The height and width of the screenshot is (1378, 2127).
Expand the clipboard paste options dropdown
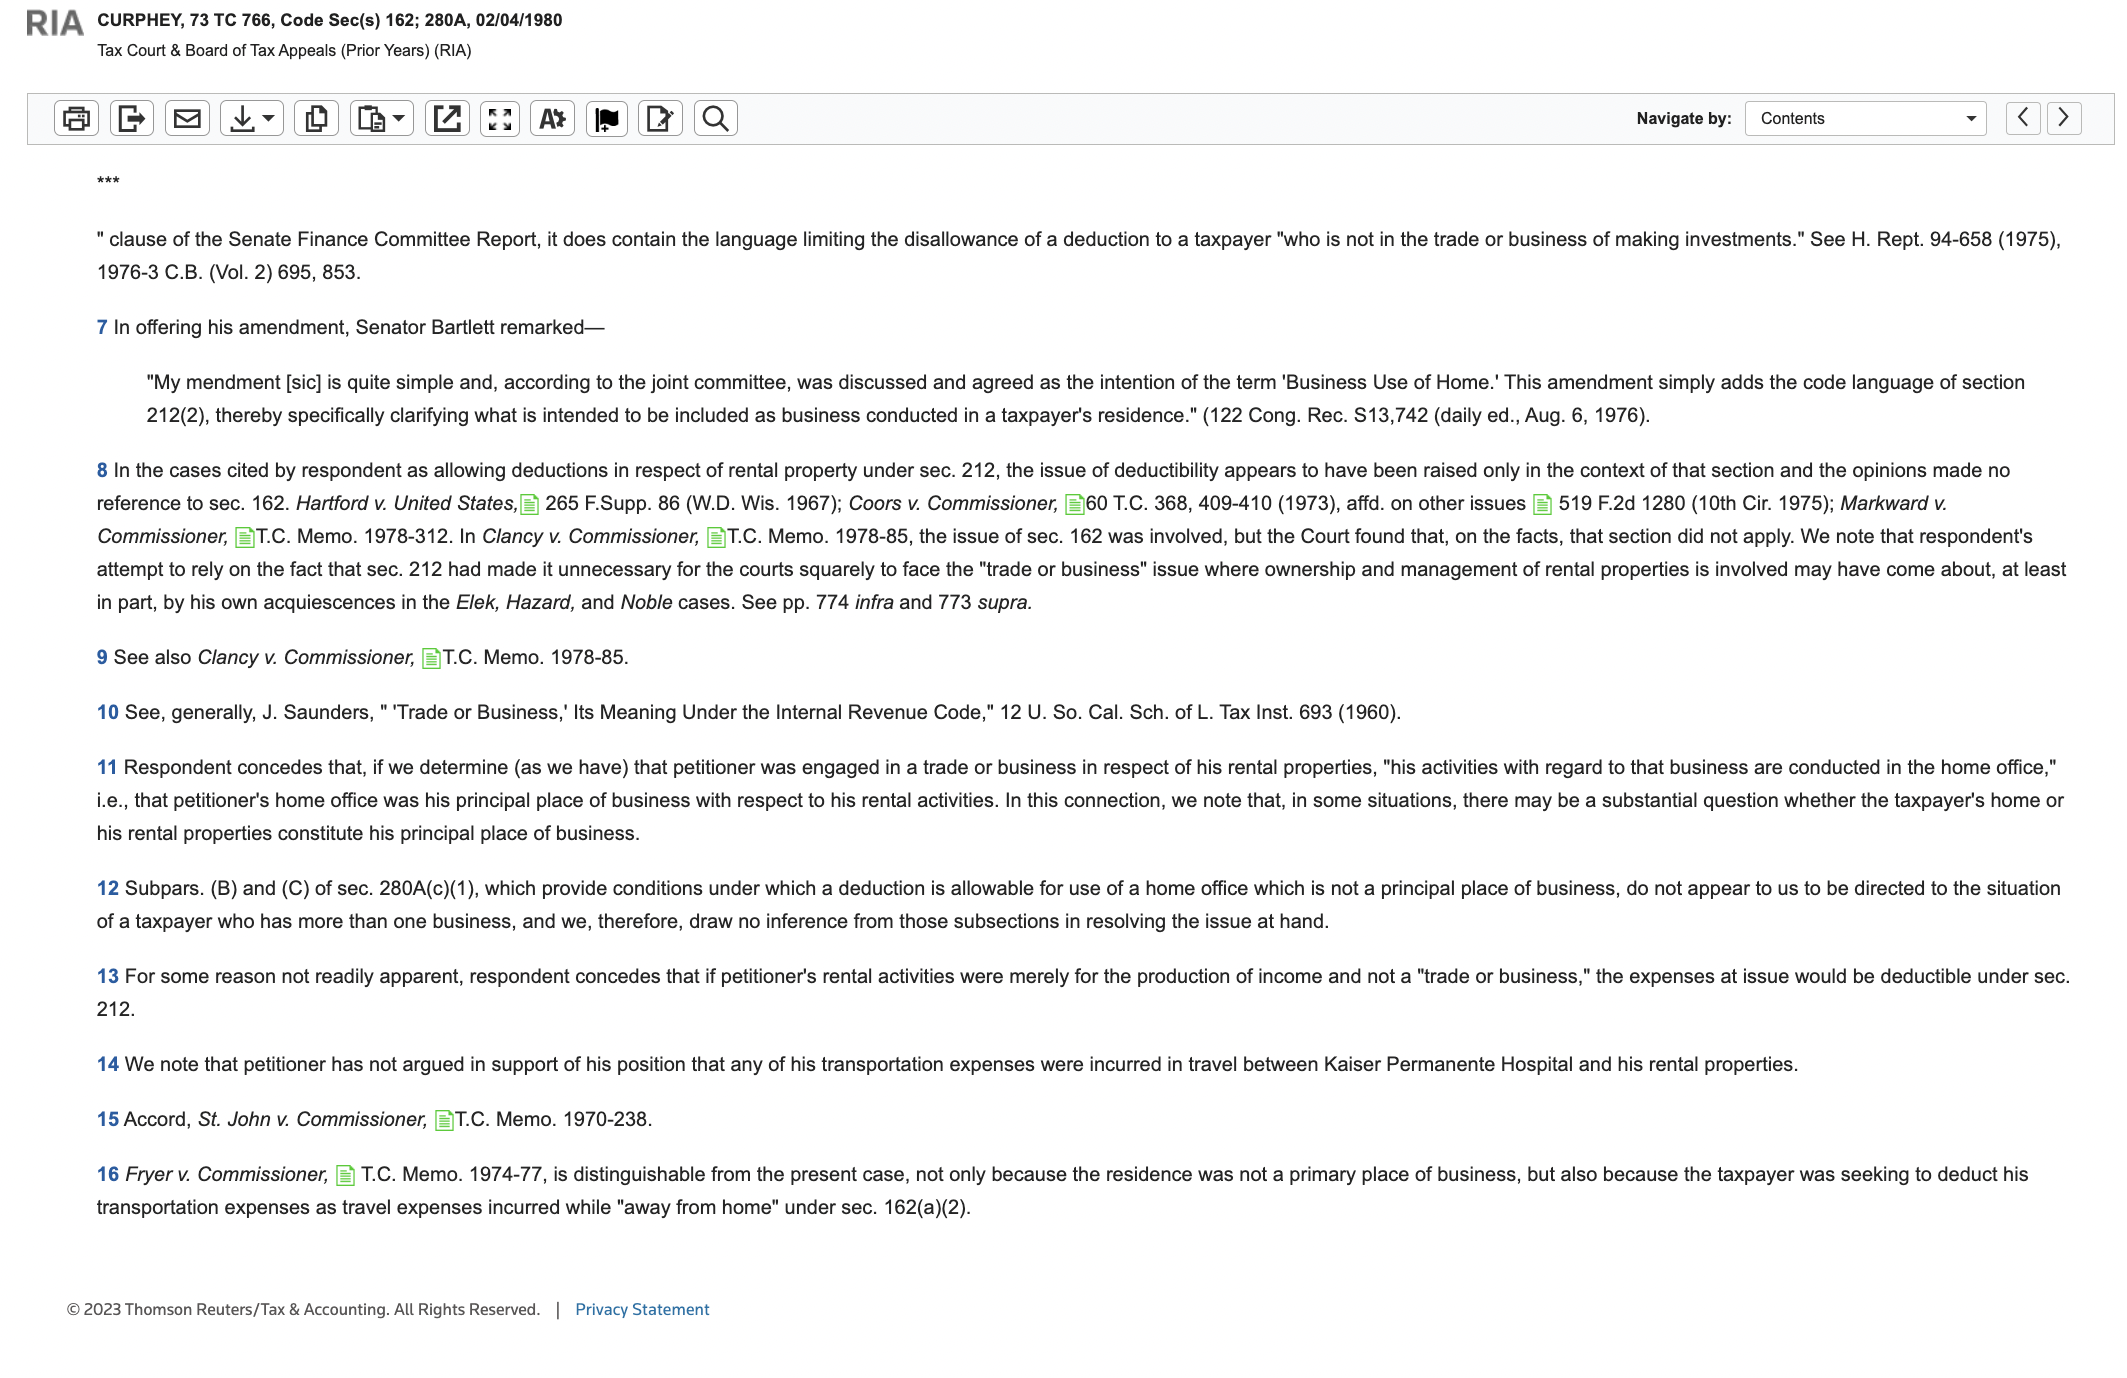pyautogui.click(x=381, y=119)
